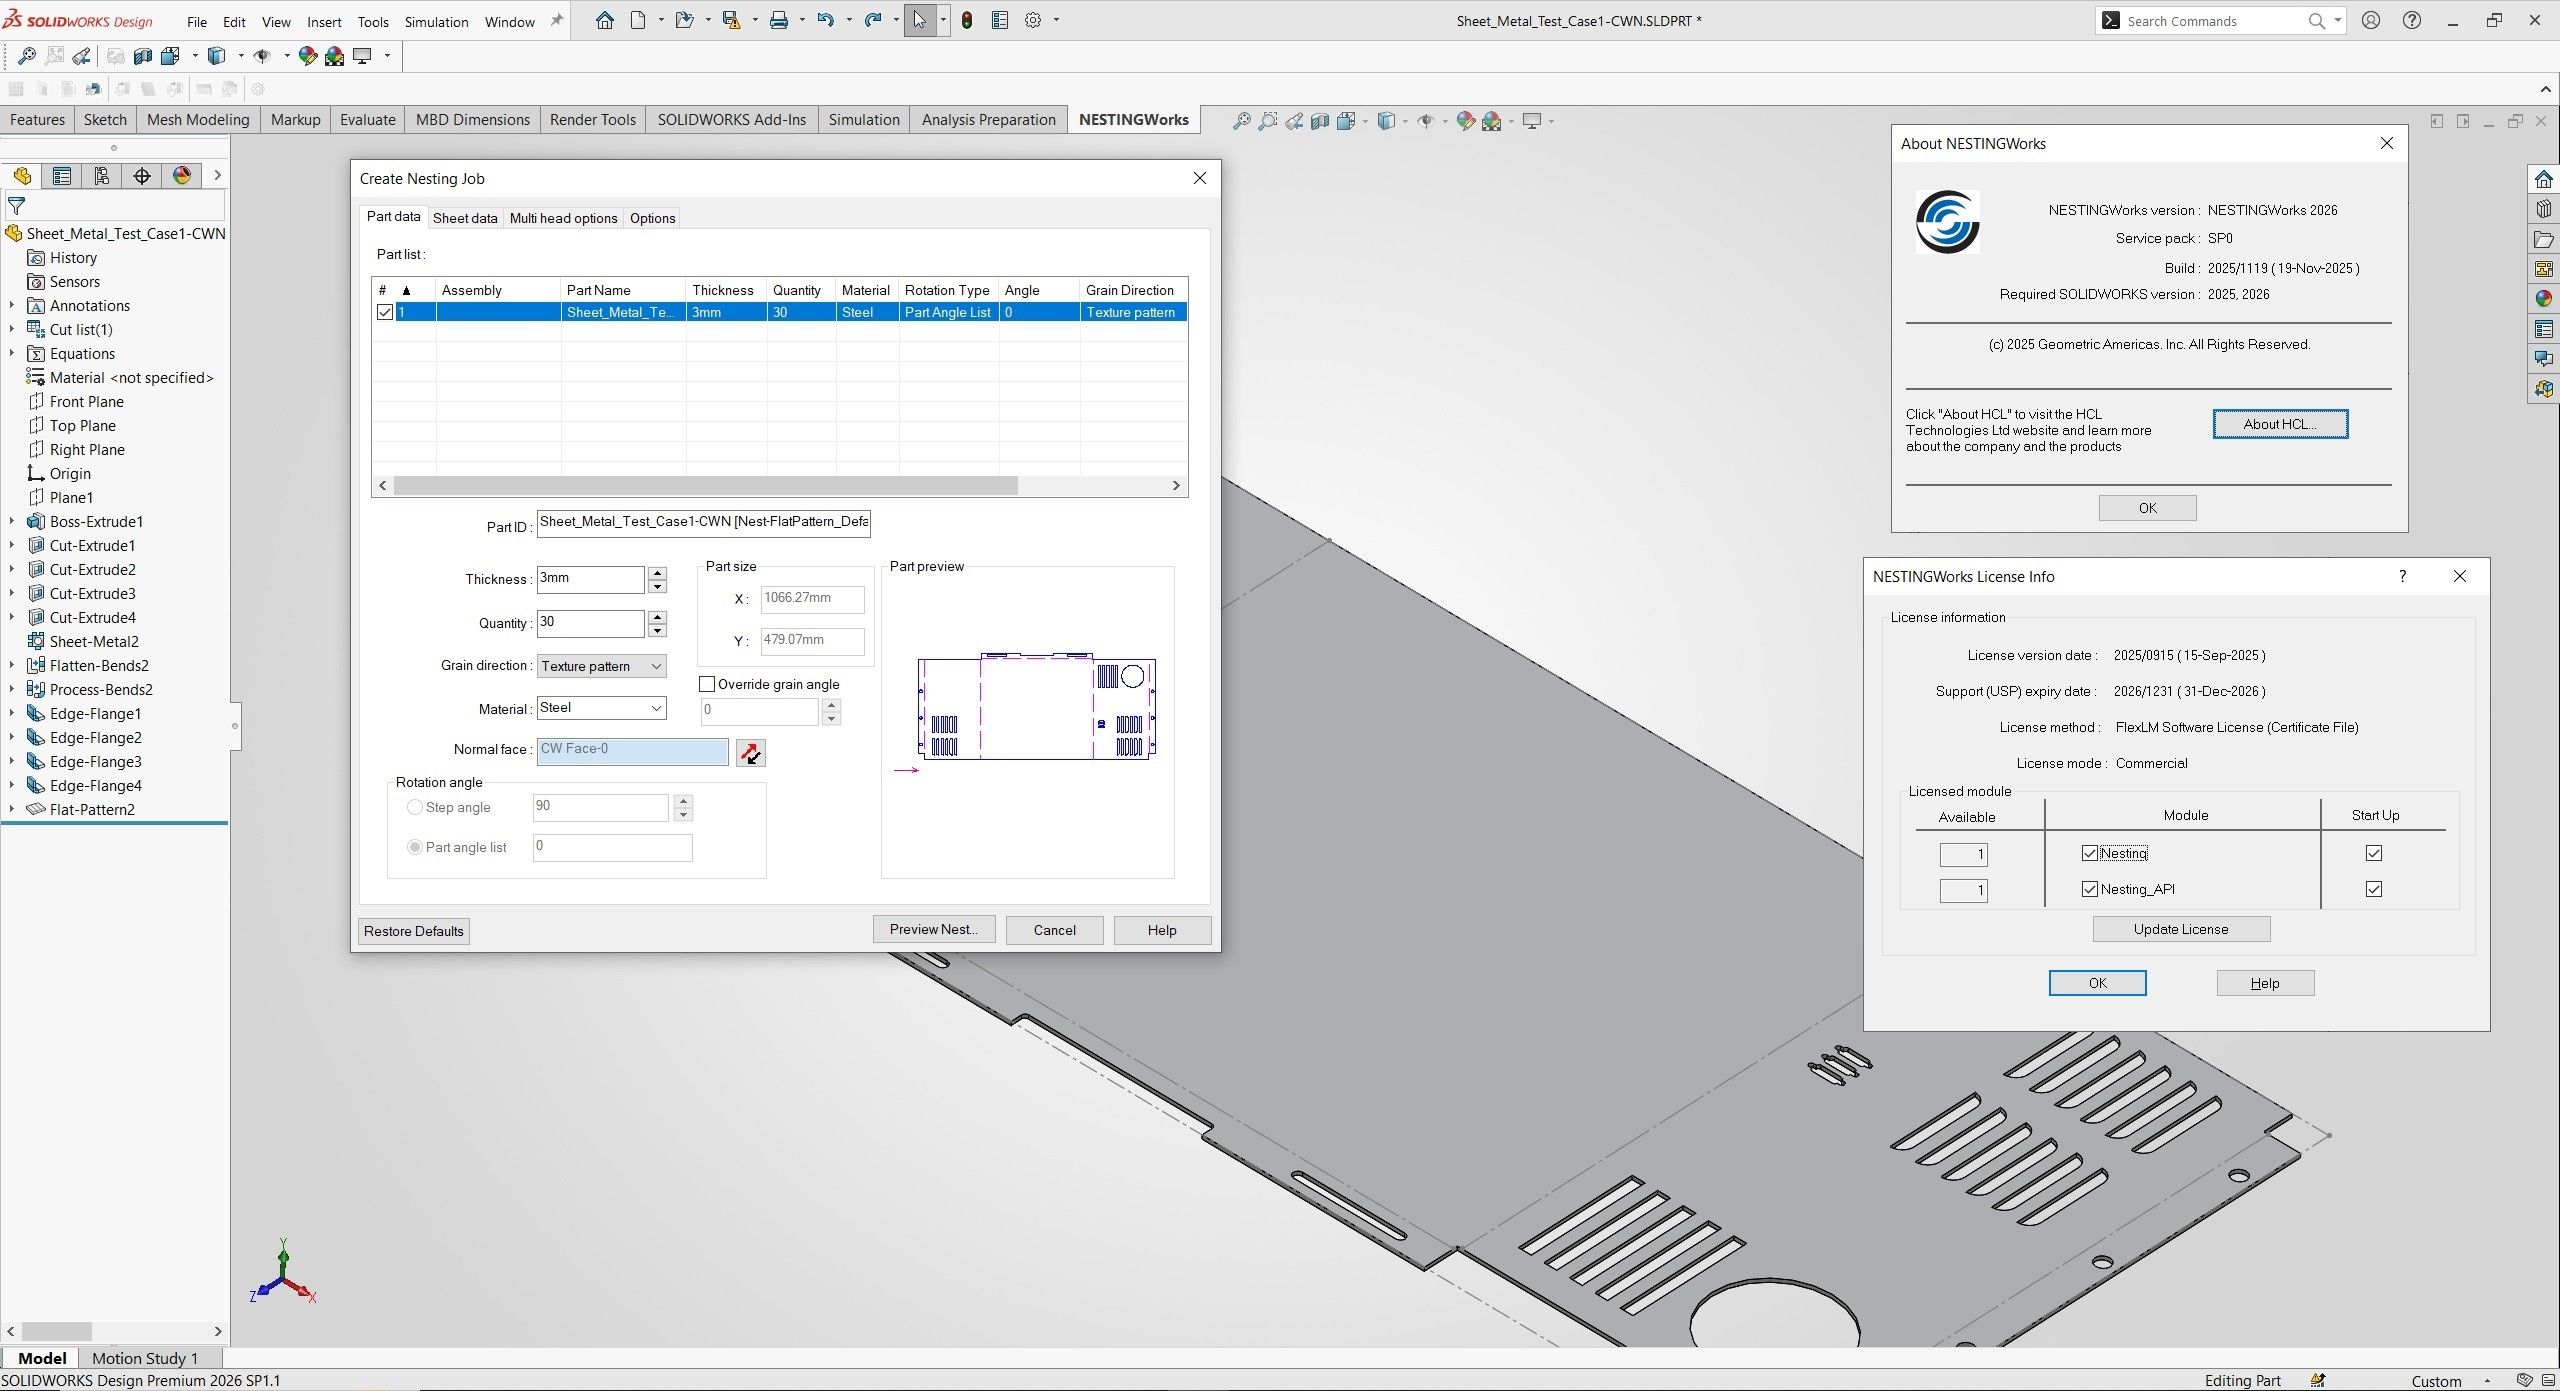Open the View Palette task pane icon

[x=2544, y=269]
